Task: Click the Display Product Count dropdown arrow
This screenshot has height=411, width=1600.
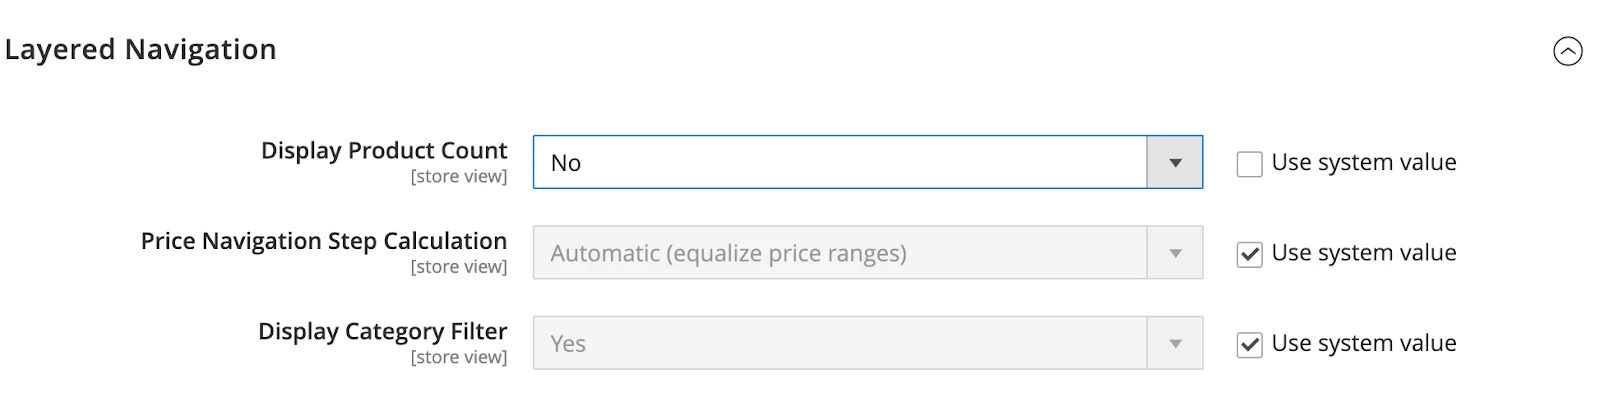Action: (x=1175, y=163)
